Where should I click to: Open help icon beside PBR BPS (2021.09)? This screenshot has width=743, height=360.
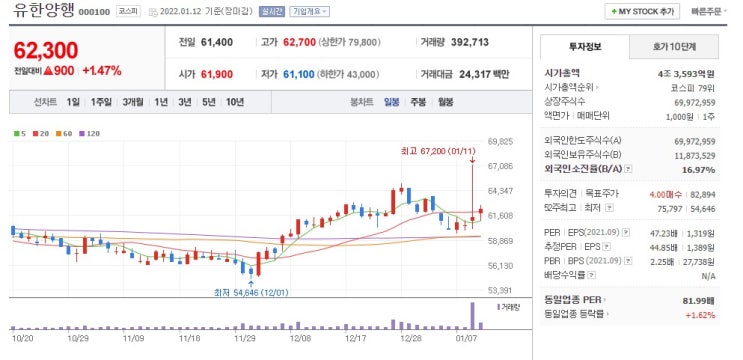pos(628,261)
